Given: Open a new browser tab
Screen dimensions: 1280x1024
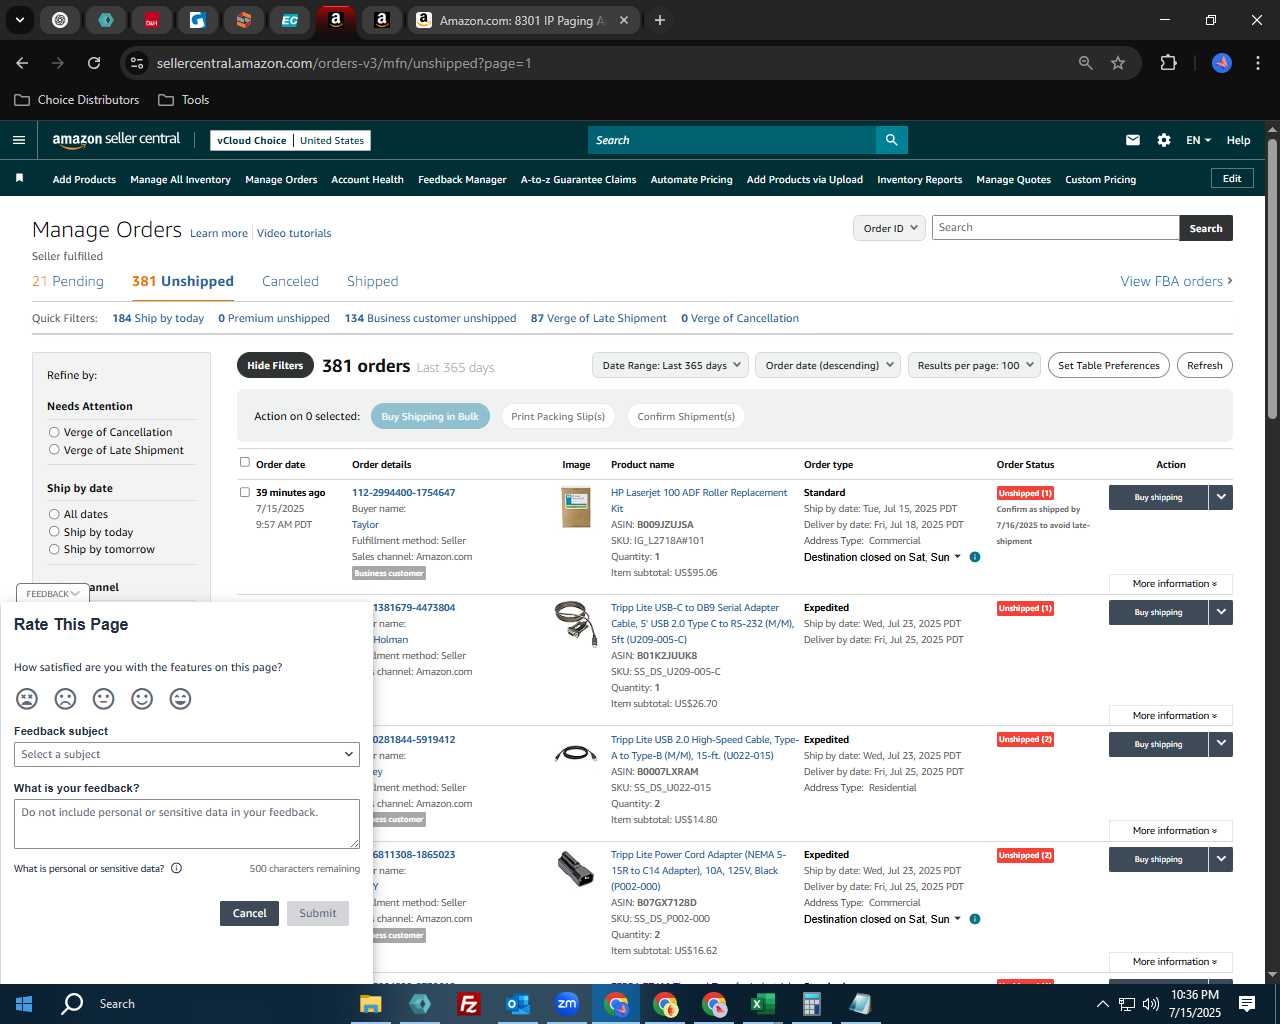Looking at the screenshot, I should [x=660, y=20].
